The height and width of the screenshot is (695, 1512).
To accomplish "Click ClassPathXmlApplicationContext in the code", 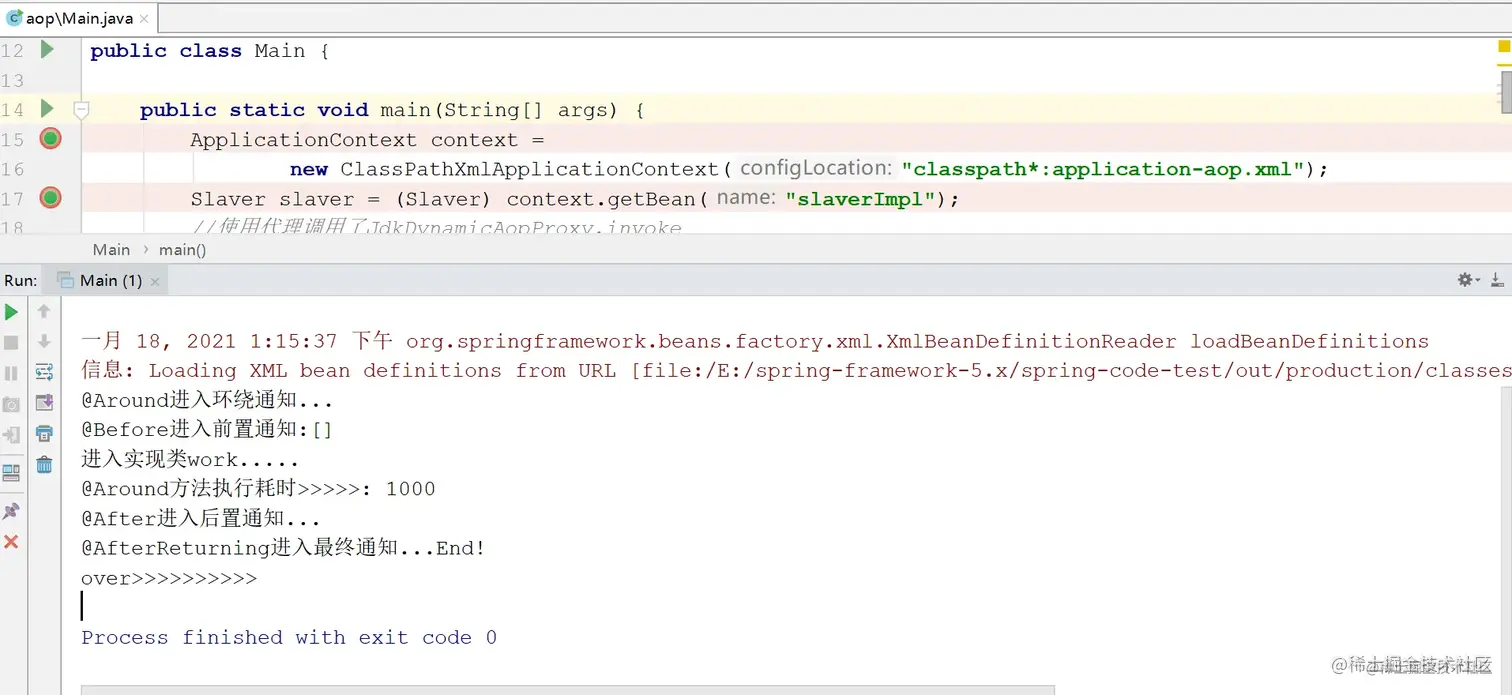I will [529, 169].
